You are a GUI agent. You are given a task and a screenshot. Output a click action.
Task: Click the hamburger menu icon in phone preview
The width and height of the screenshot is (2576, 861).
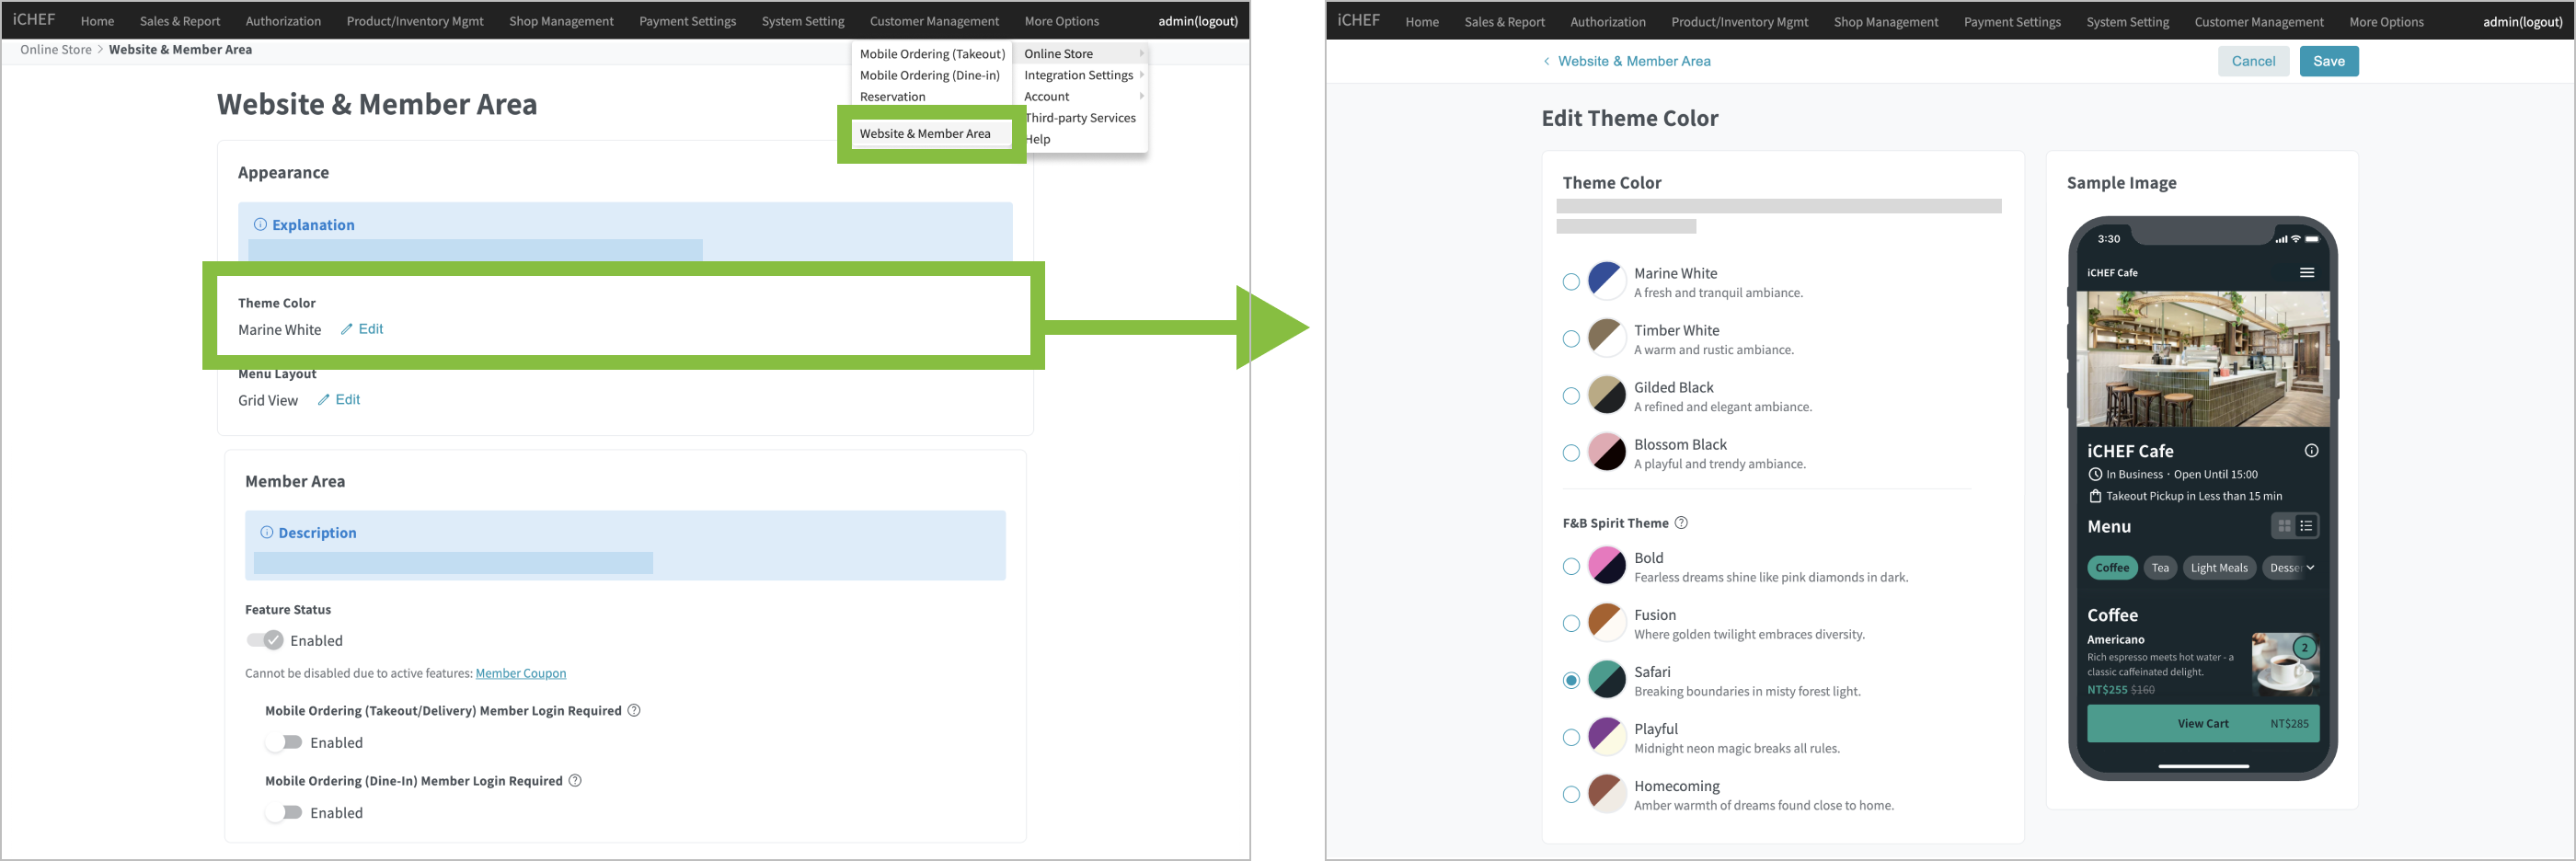click(x=2306, y=273)
